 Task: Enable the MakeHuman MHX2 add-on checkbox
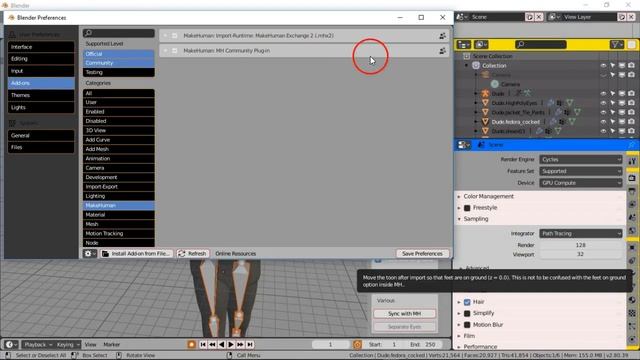tap(175, 36)
